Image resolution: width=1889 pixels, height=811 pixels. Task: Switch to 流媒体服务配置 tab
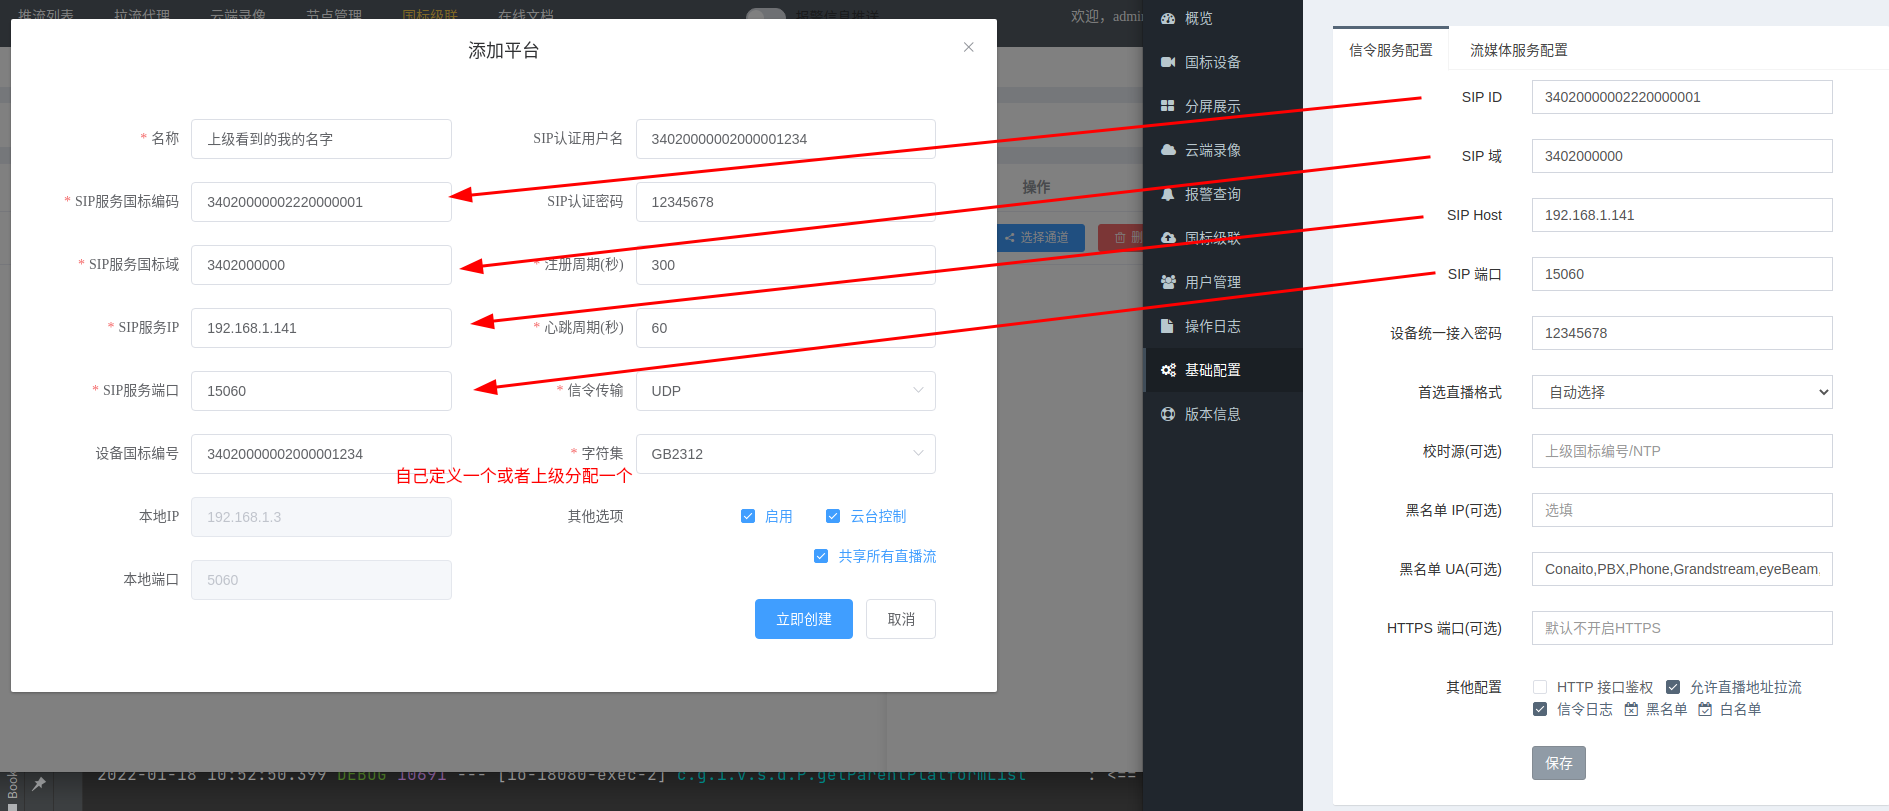click(x=1518, y=50)
